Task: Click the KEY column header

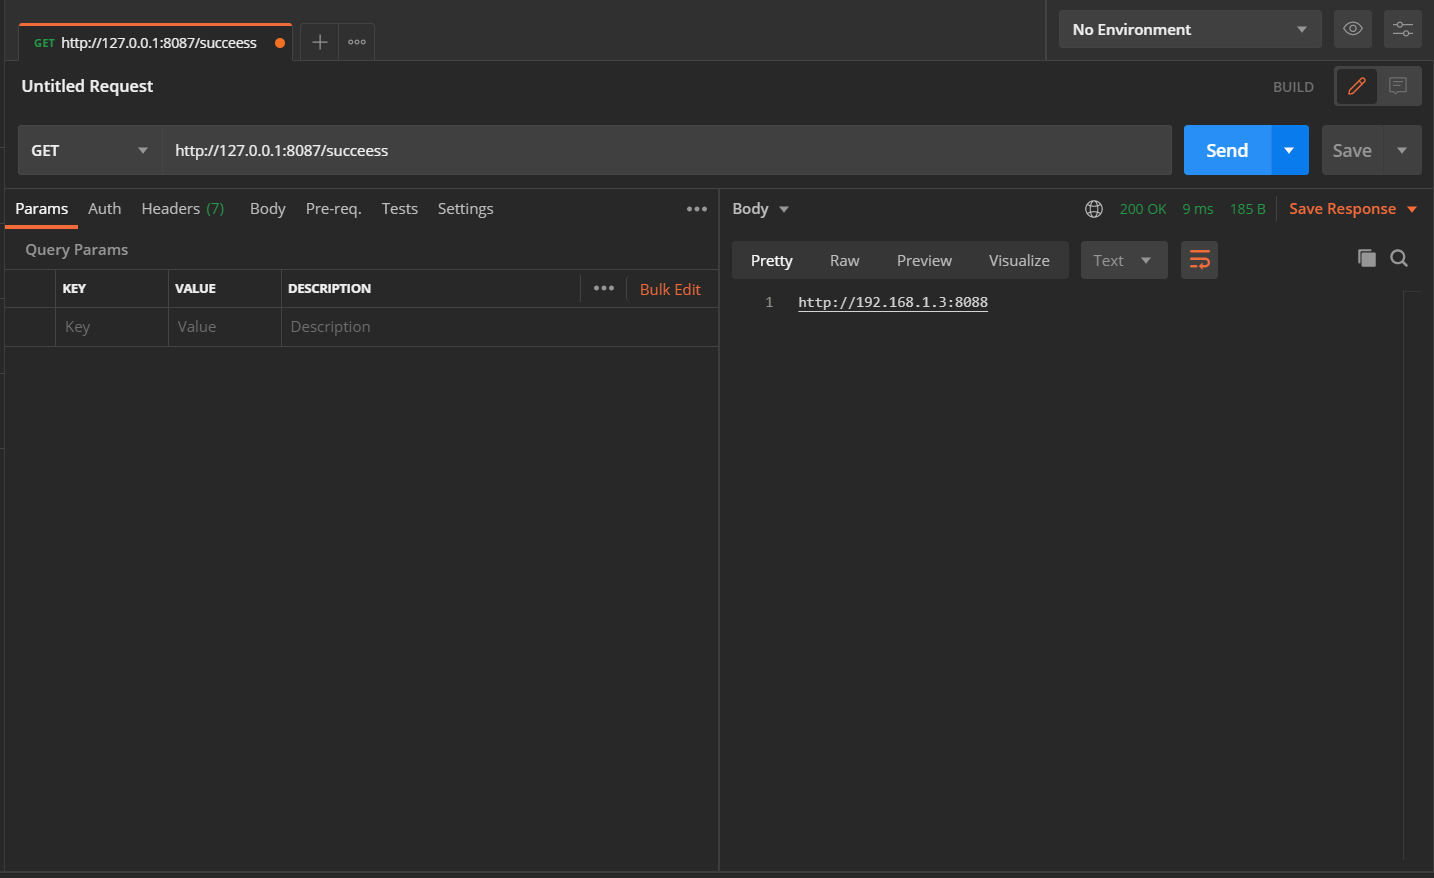Action: tap(74, 288)
